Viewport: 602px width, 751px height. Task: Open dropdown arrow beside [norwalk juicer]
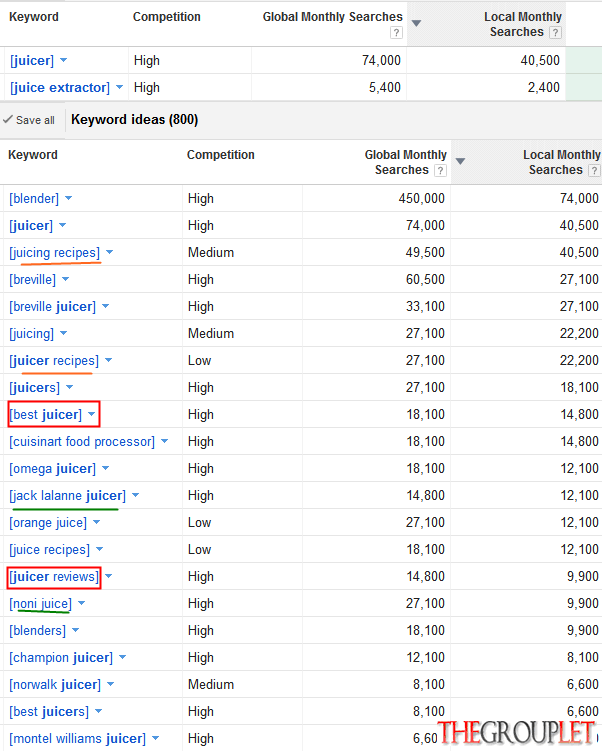(111, 684)
